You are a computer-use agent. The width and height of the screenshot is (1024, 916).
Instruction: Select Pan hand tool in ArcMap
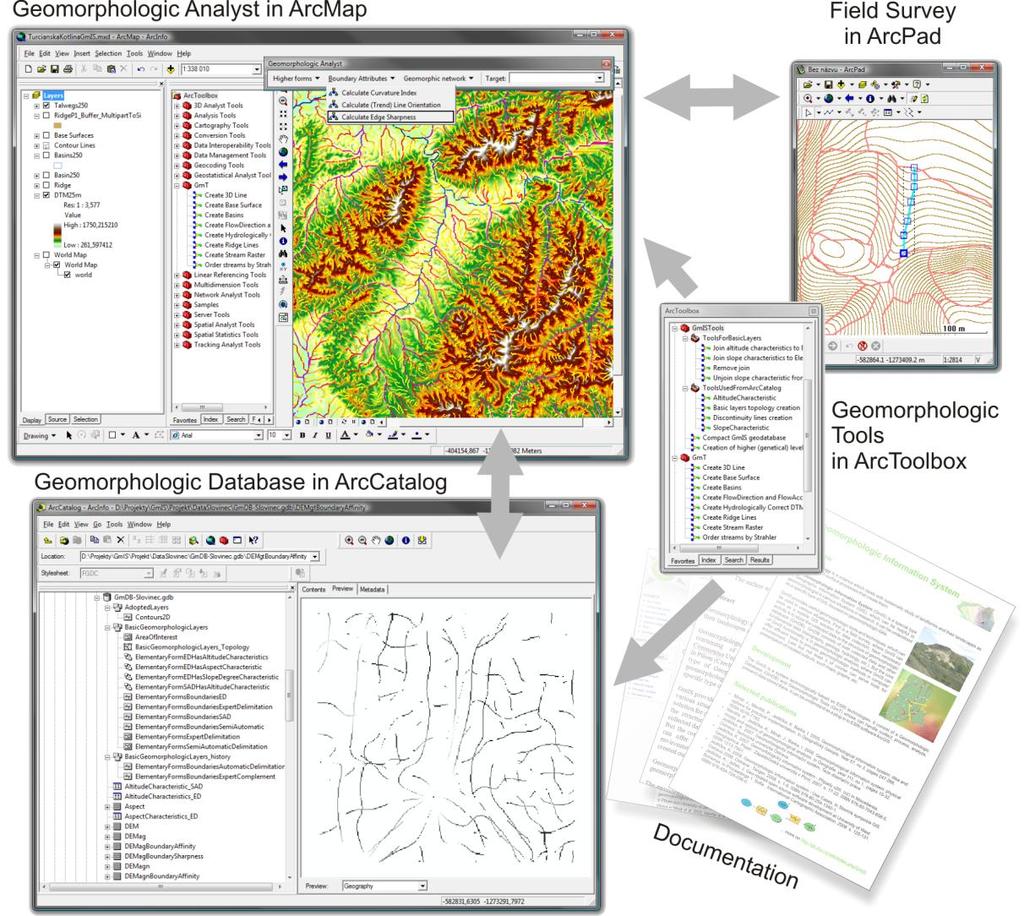pos(283,139)
